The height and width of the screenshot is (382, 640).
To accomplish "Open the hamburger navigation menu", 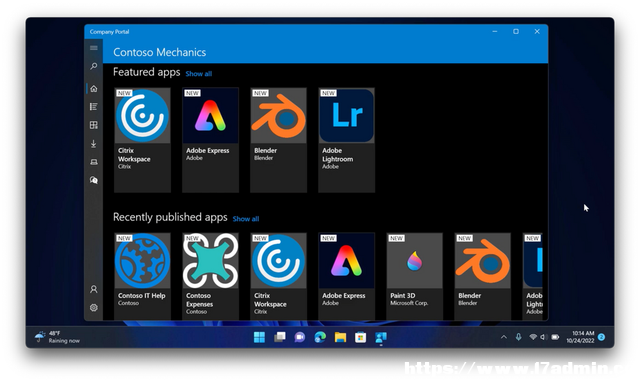I will (x=93, y=48).
